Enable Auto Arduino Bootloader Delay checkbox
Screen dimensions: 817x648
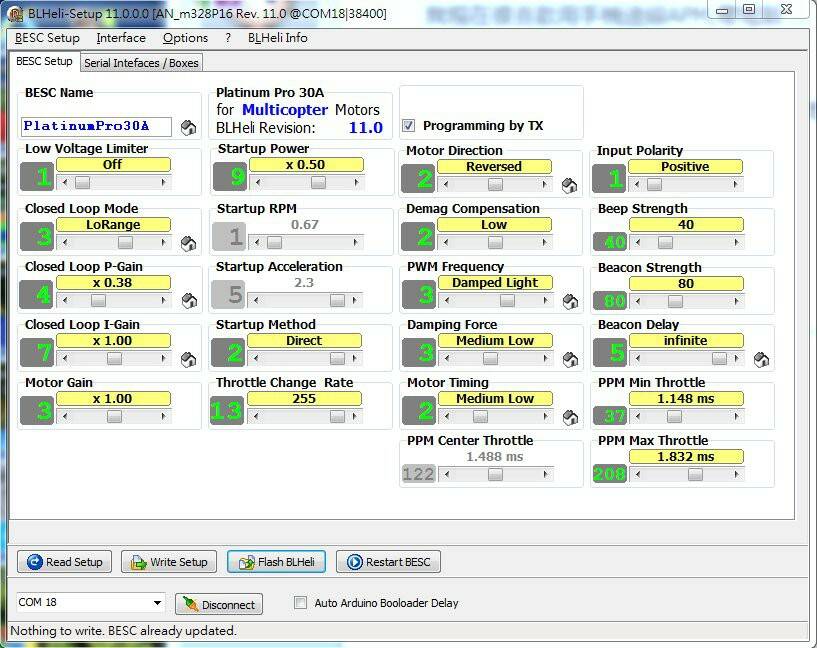point(300,603)
